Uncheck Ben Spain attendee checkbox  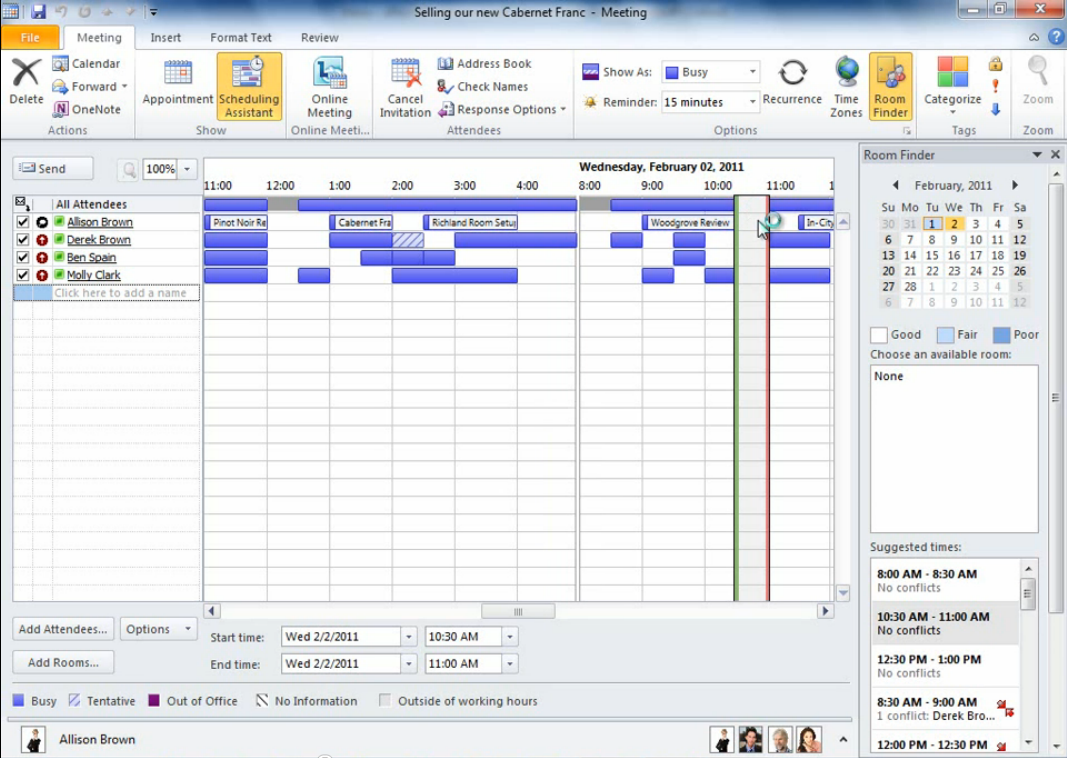click(x=22, y=257)
